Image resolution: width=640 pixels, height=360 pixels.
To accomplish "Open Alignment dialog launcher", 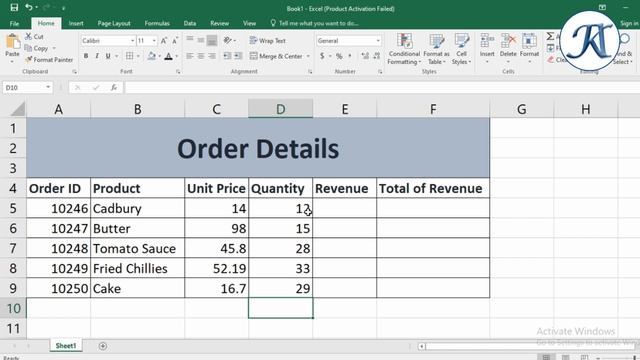I will point(310,72).
